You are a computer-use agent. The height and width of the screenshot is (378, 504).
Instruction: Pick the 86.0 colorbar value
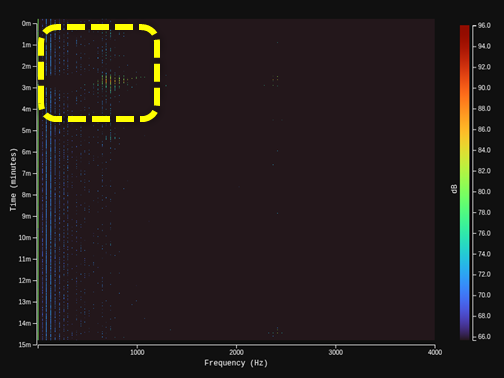[x=484, y=129]
